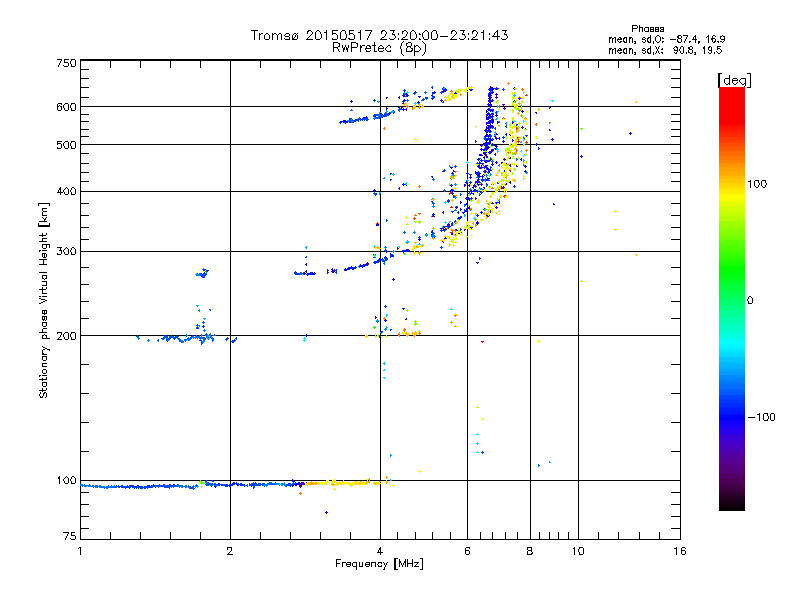Click the 'mean, sd,O: -87.4, 16.9' line
This screenshot has height=600, width=800.
(666, 39)
